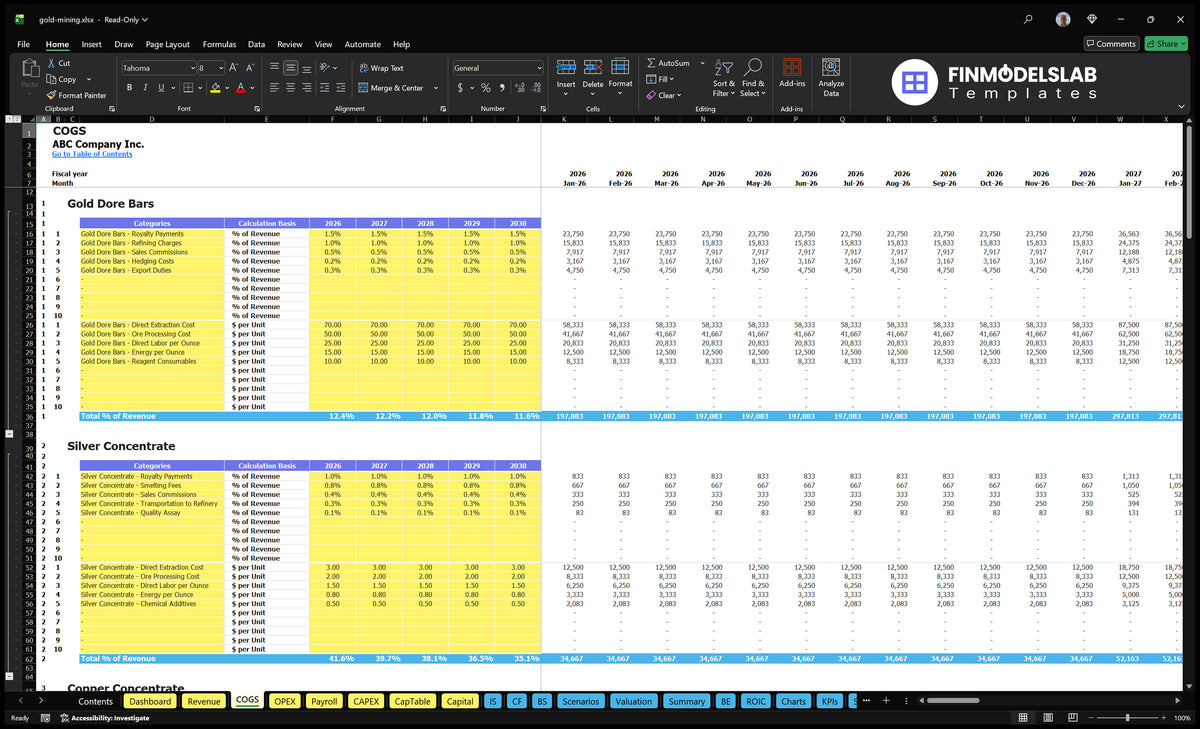Image resolution: width=1200 pixels, height=729 pixels.
Task: Click the Cut icon
Action: click(52, 63)
